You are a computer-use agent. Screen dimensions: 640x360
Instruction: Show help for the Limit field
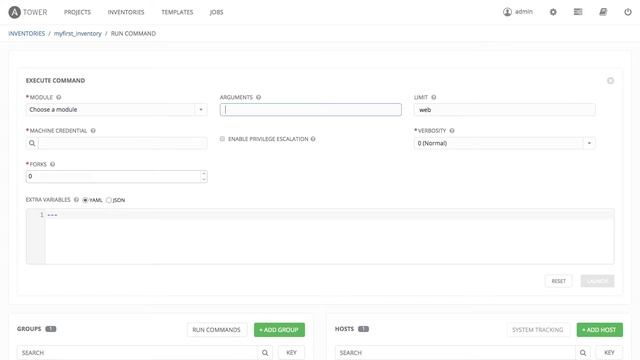click(x=433, y=97)
